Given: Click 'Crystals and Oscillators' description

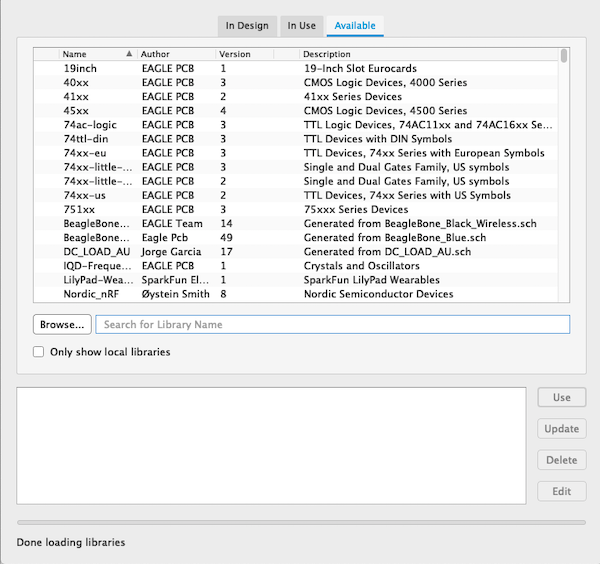Looking at the screenshot, I should 362,266.
